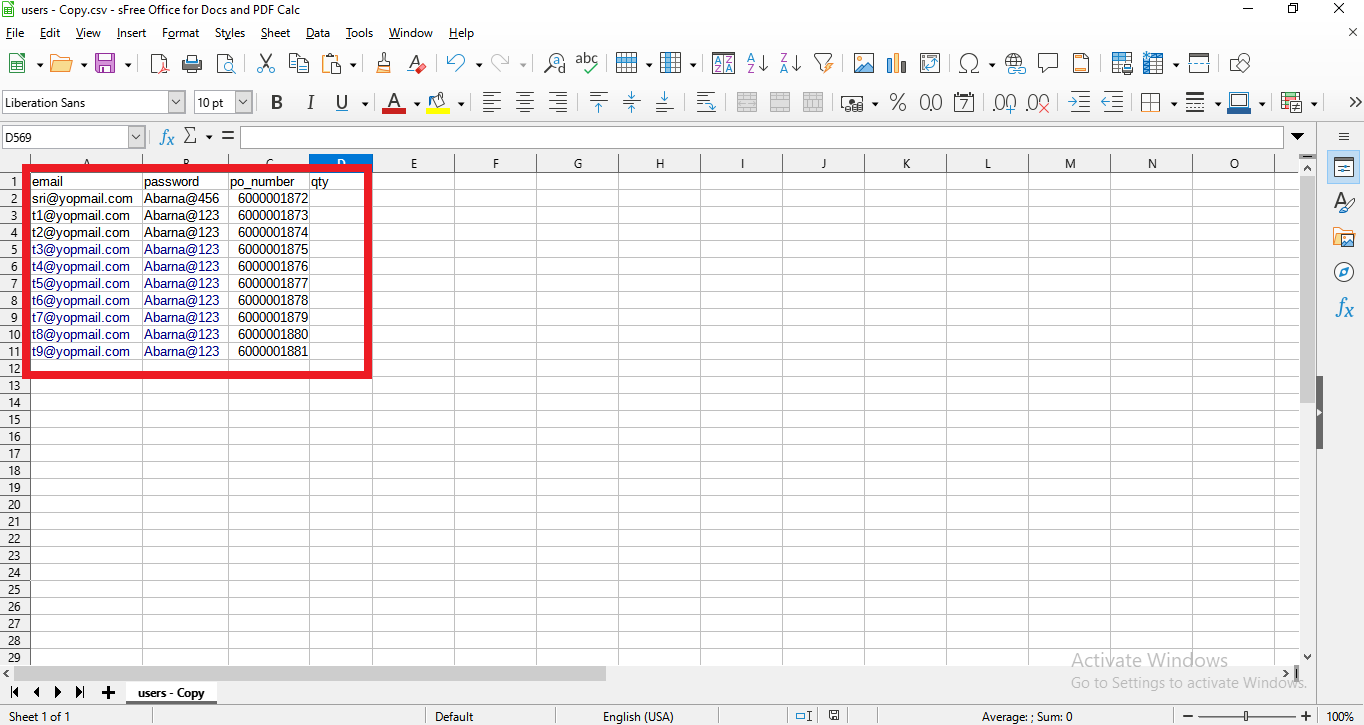1364x725 pixels.
Task: Open the Format menu
Action: (x=181, y=33)
